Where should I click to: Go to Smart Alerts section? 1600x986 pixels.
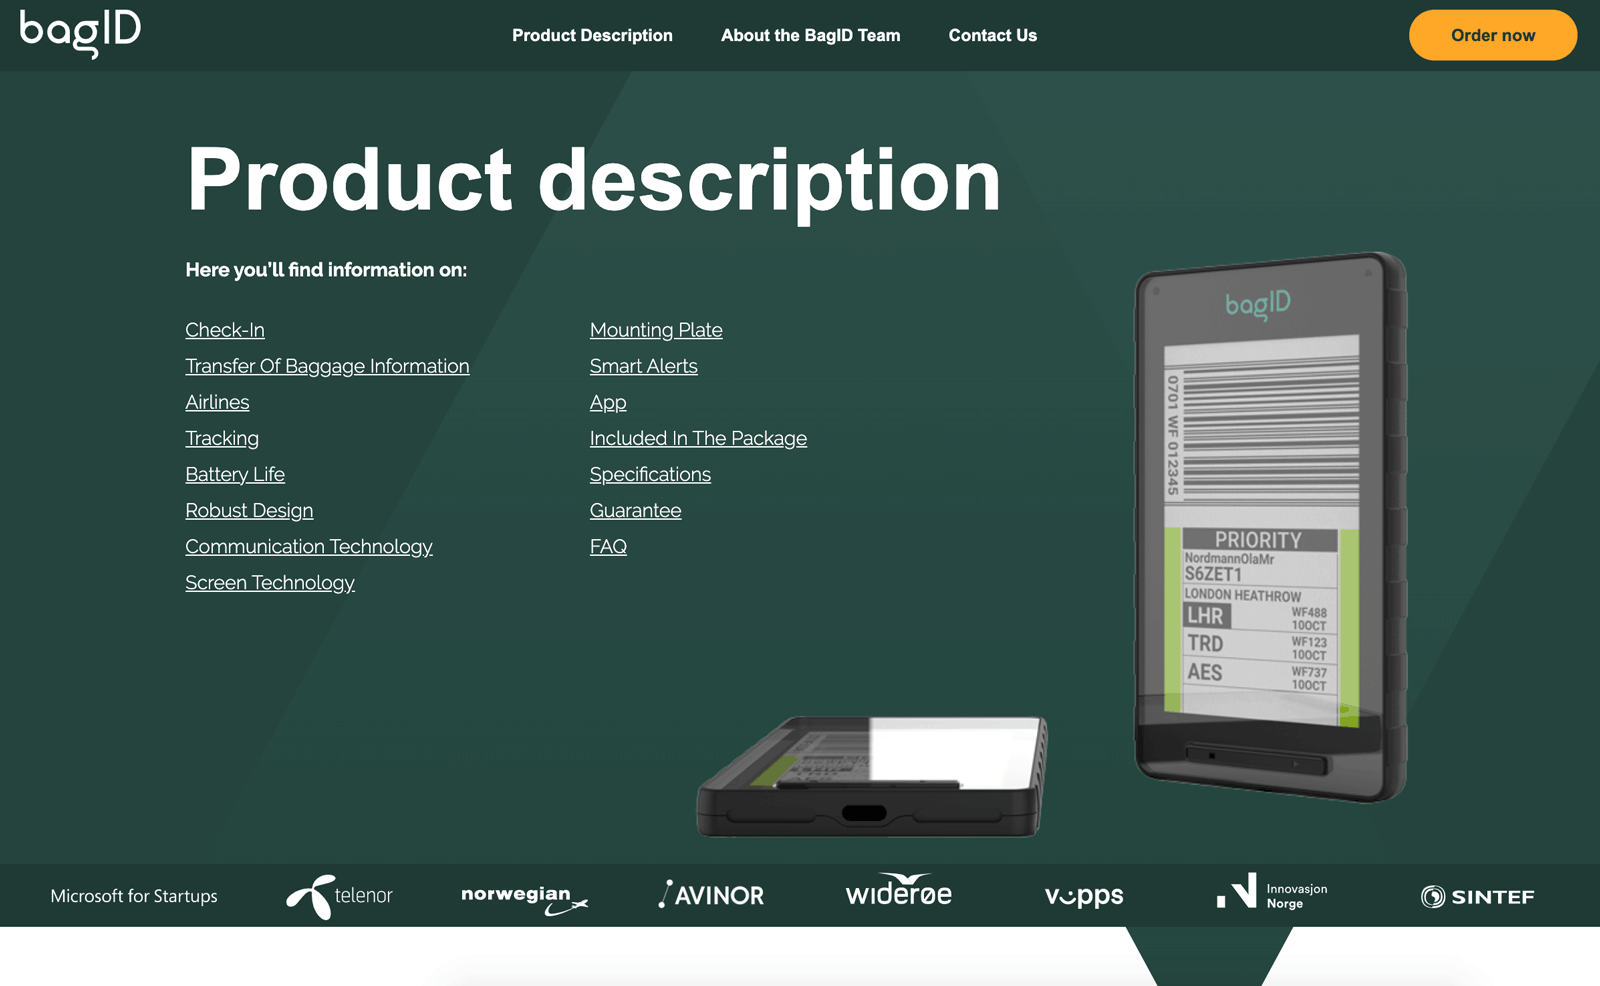click(644, 366)
